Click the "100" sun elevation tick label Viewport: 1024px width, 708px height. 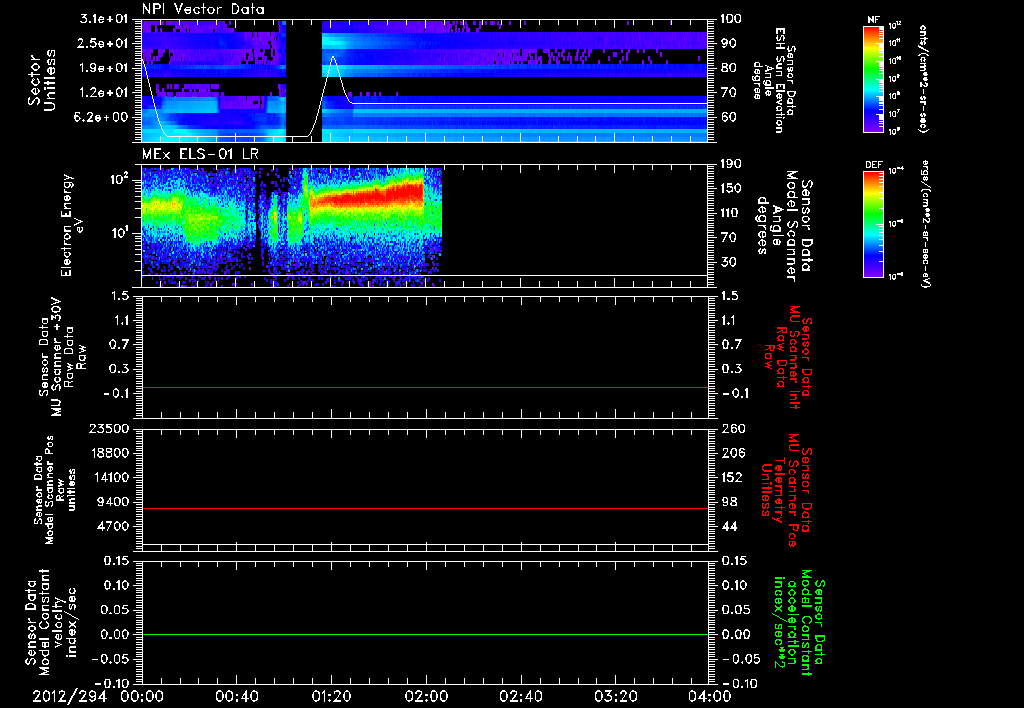click(731, 19)
